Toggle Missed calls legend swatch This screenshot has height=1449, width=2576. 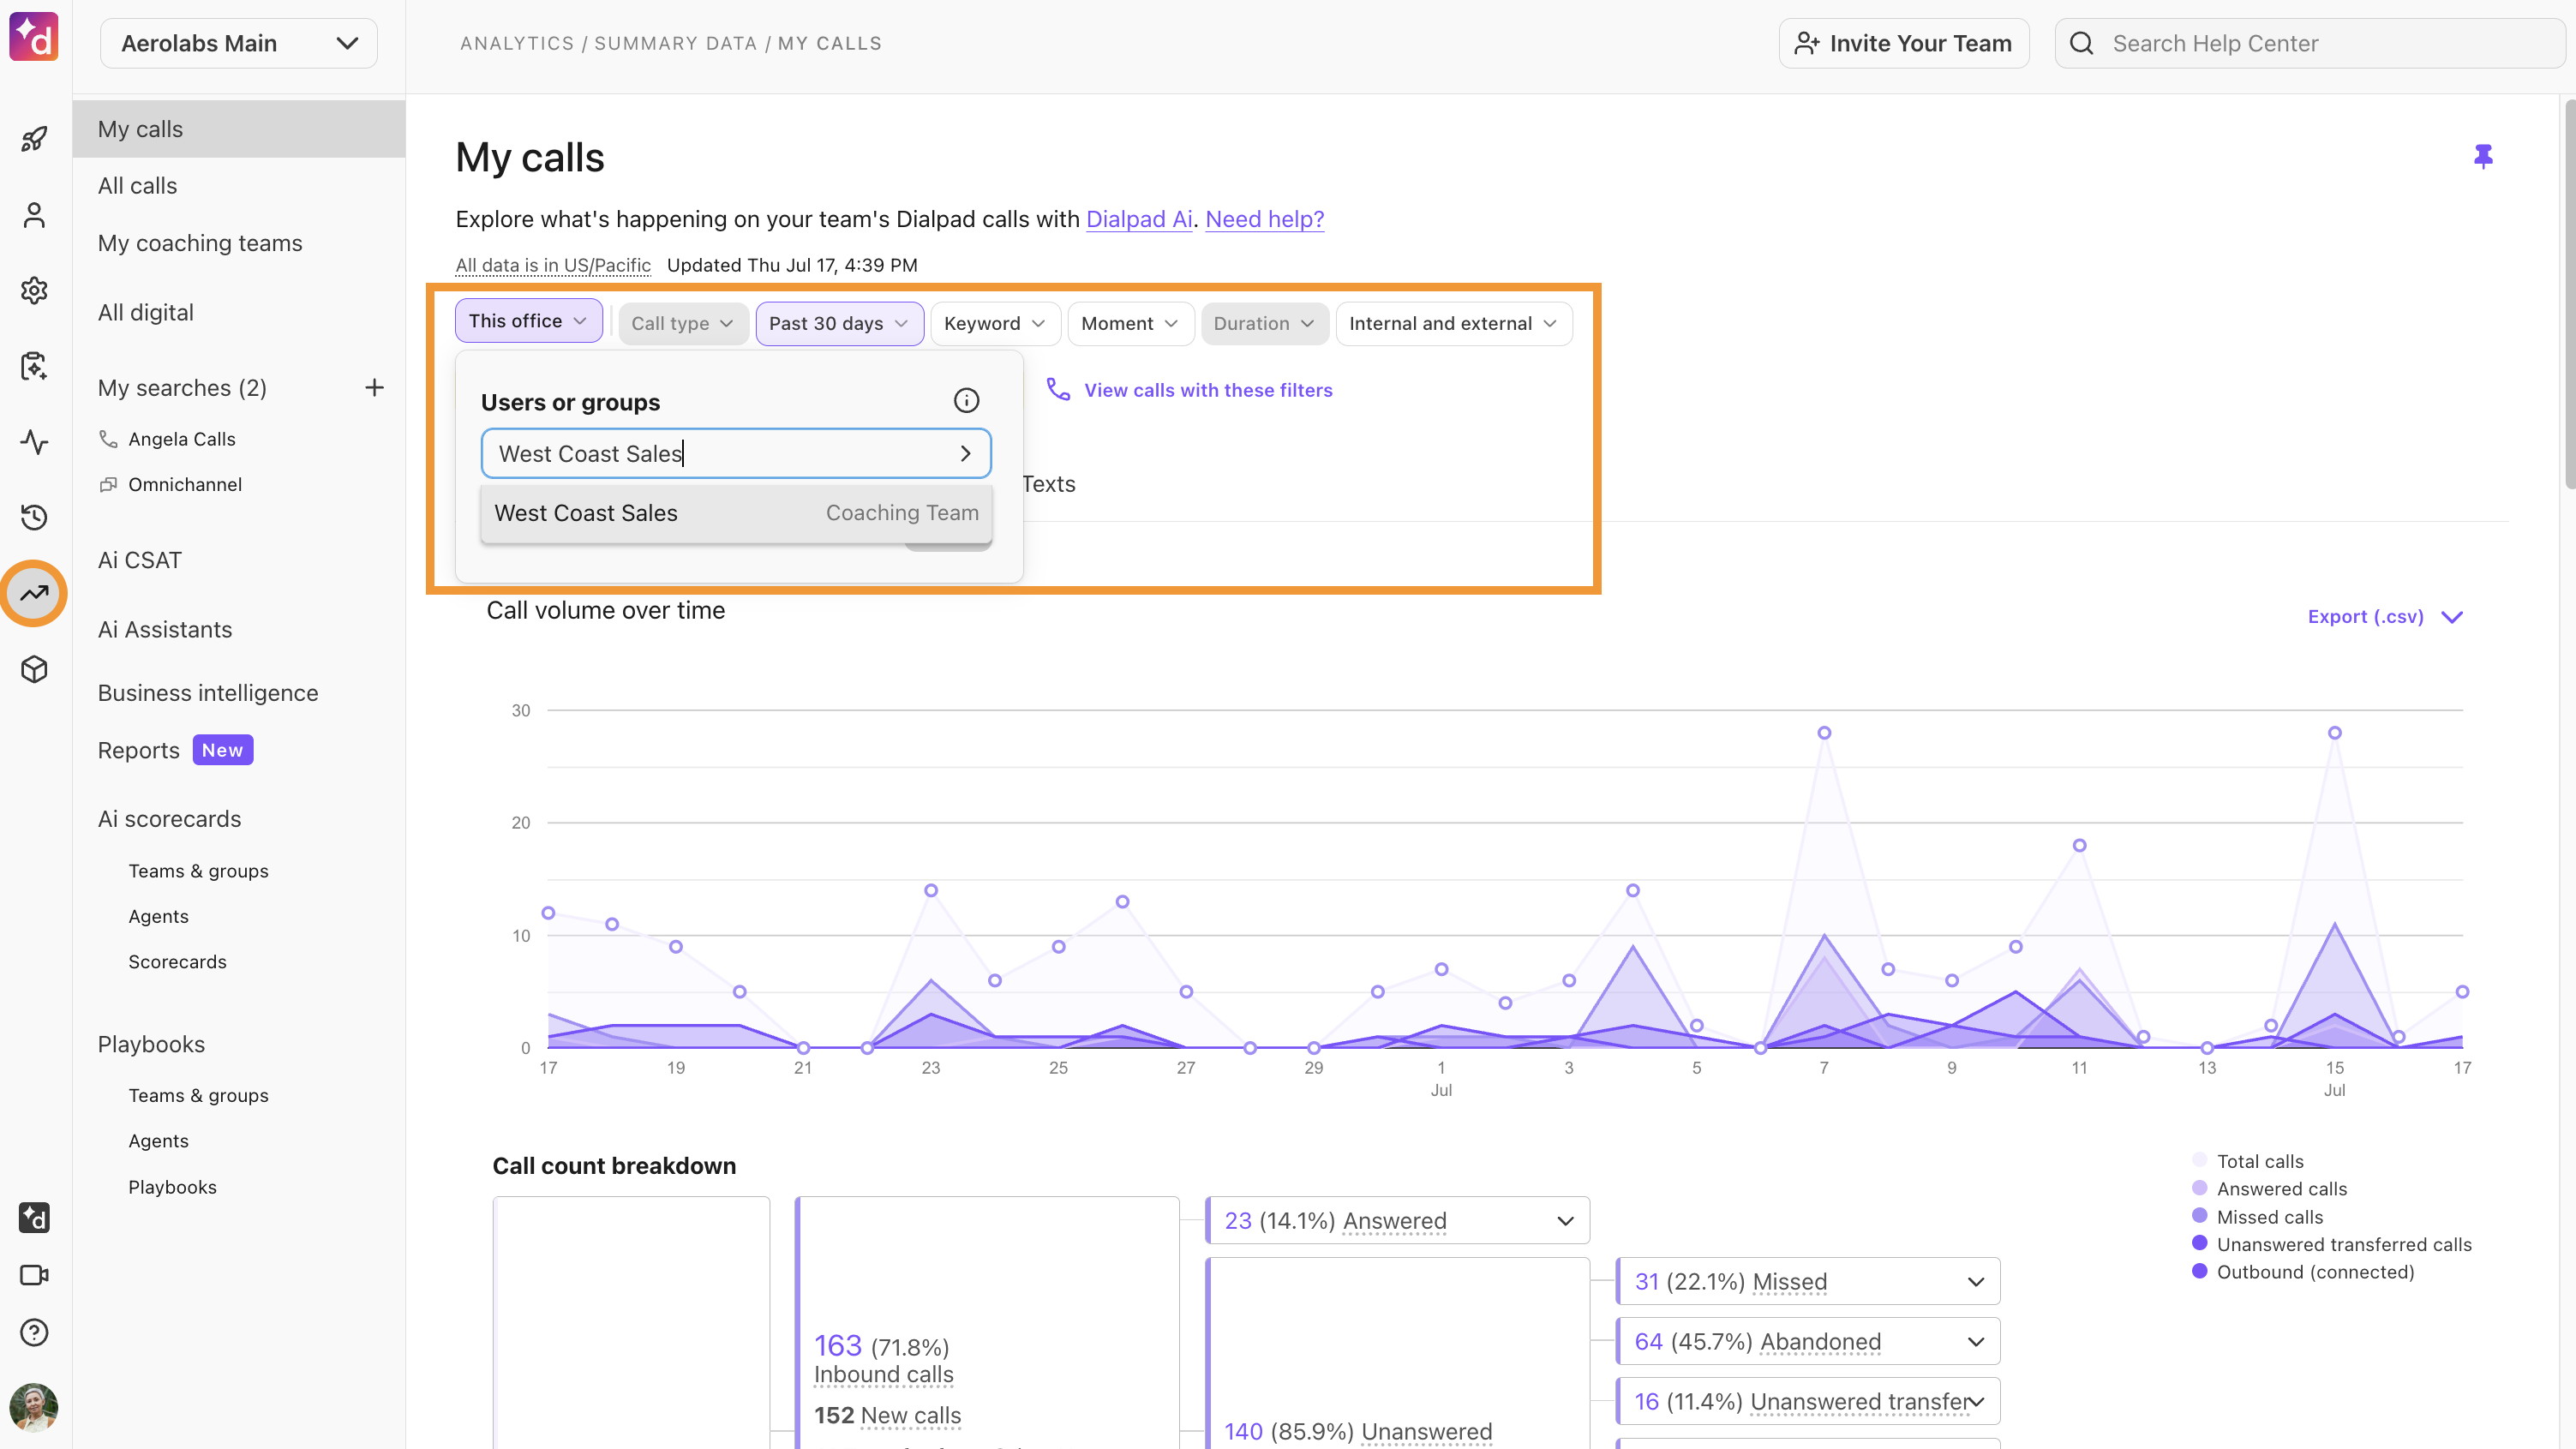(2199, 1216)
